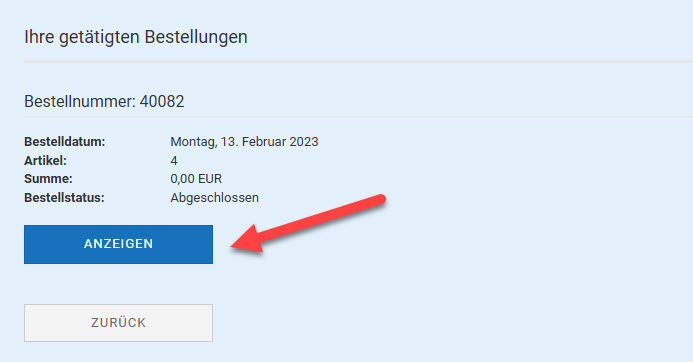Click the 'Ihre getätigten Bestellungen' heading
Screen dimensions: 693x362
[x=136, y=37]
